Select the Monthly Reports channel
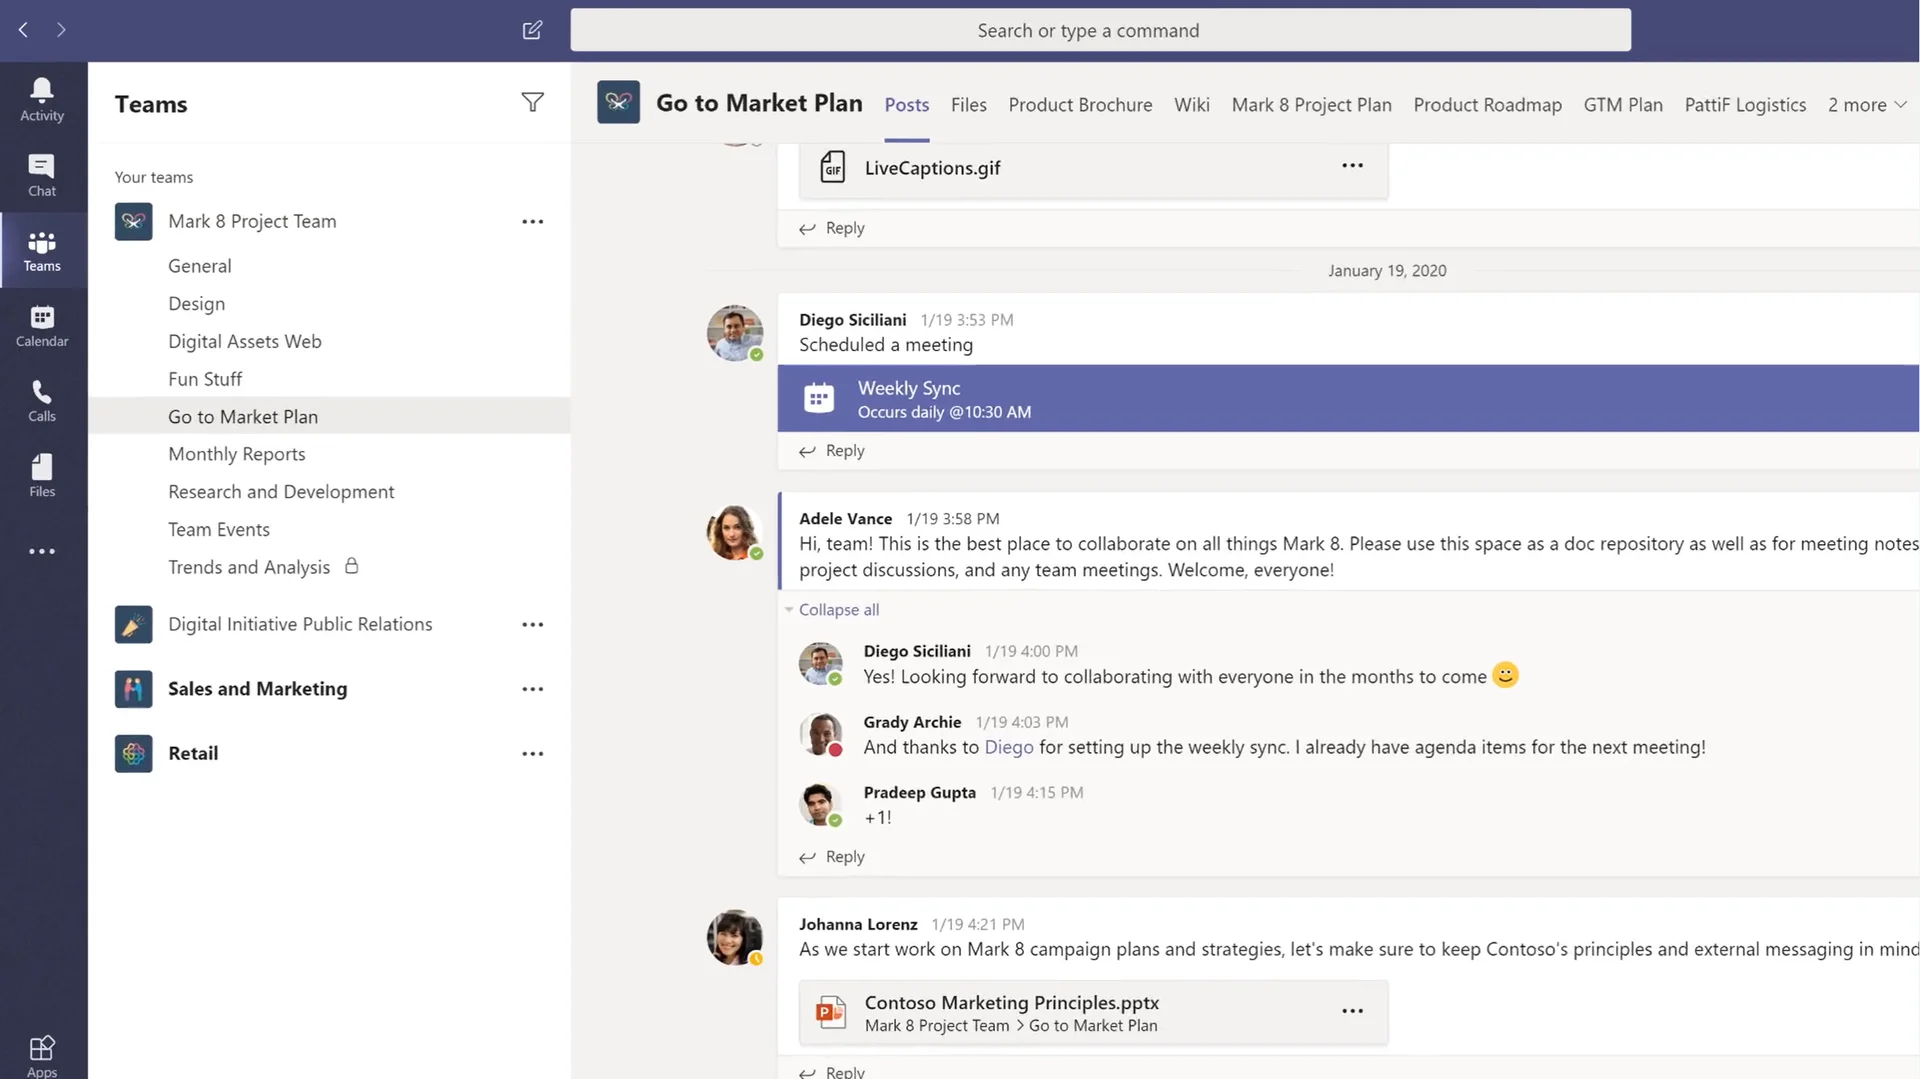This screenshot has width=1920, height=1079. (237, 454)
